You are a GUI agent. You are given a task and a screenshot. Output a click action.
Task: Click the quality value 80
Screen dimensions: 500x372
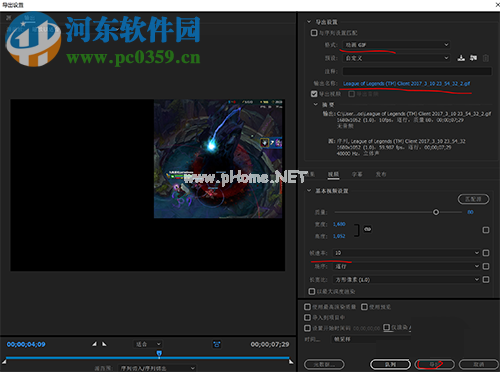[x=470, y=212]
